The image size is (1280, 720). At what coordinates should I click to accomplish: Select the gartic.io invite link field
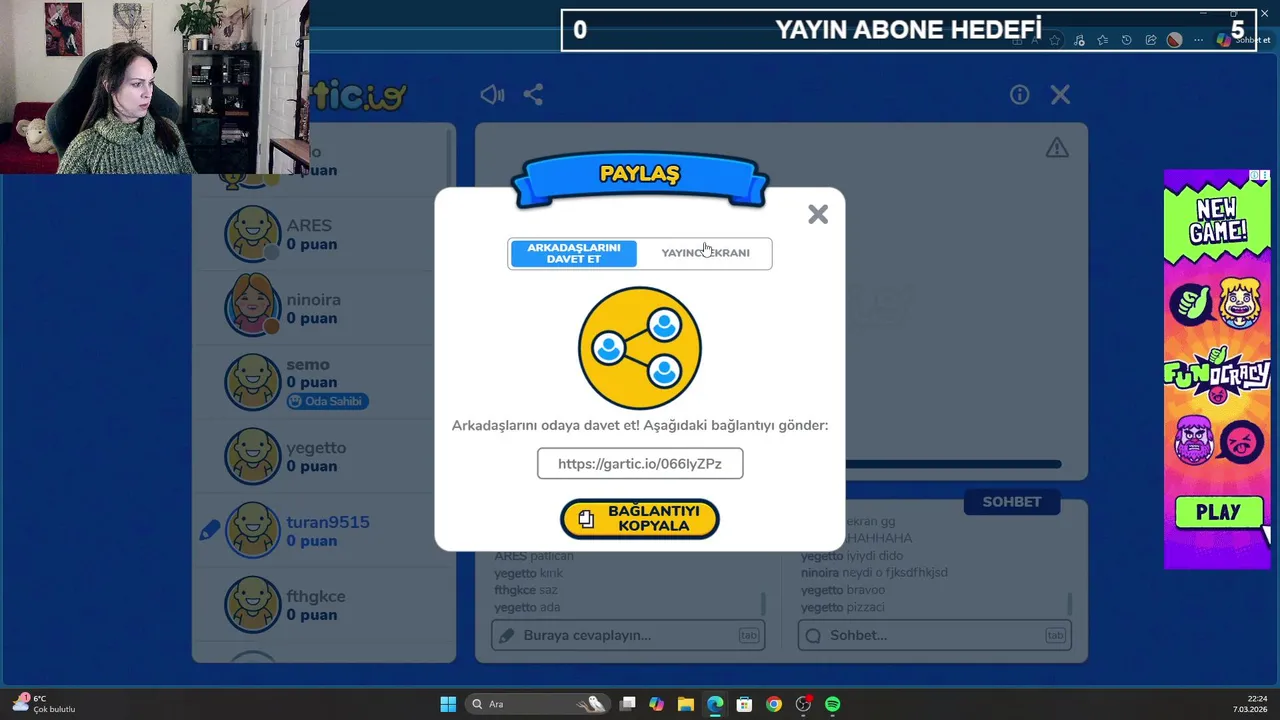[640, 464]
